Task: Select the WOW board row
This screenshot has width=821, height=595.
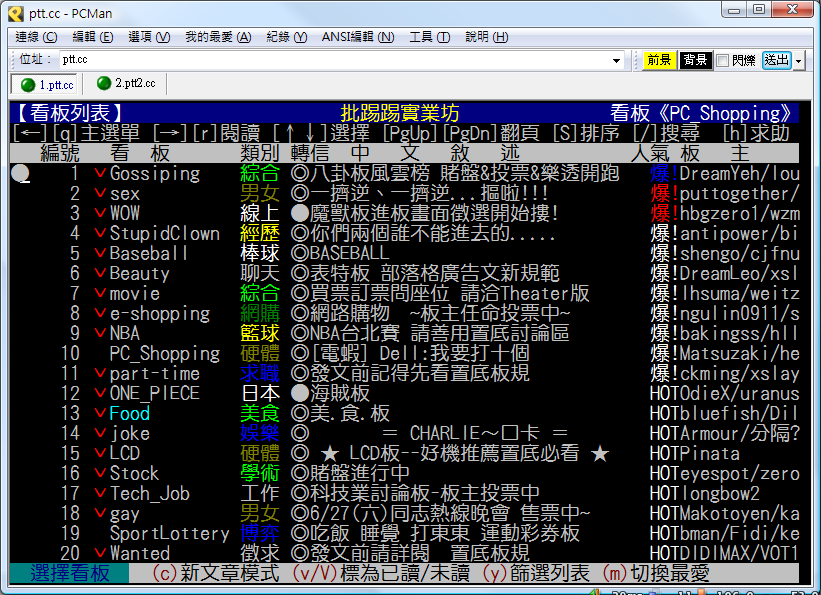Action: point(404,213)
